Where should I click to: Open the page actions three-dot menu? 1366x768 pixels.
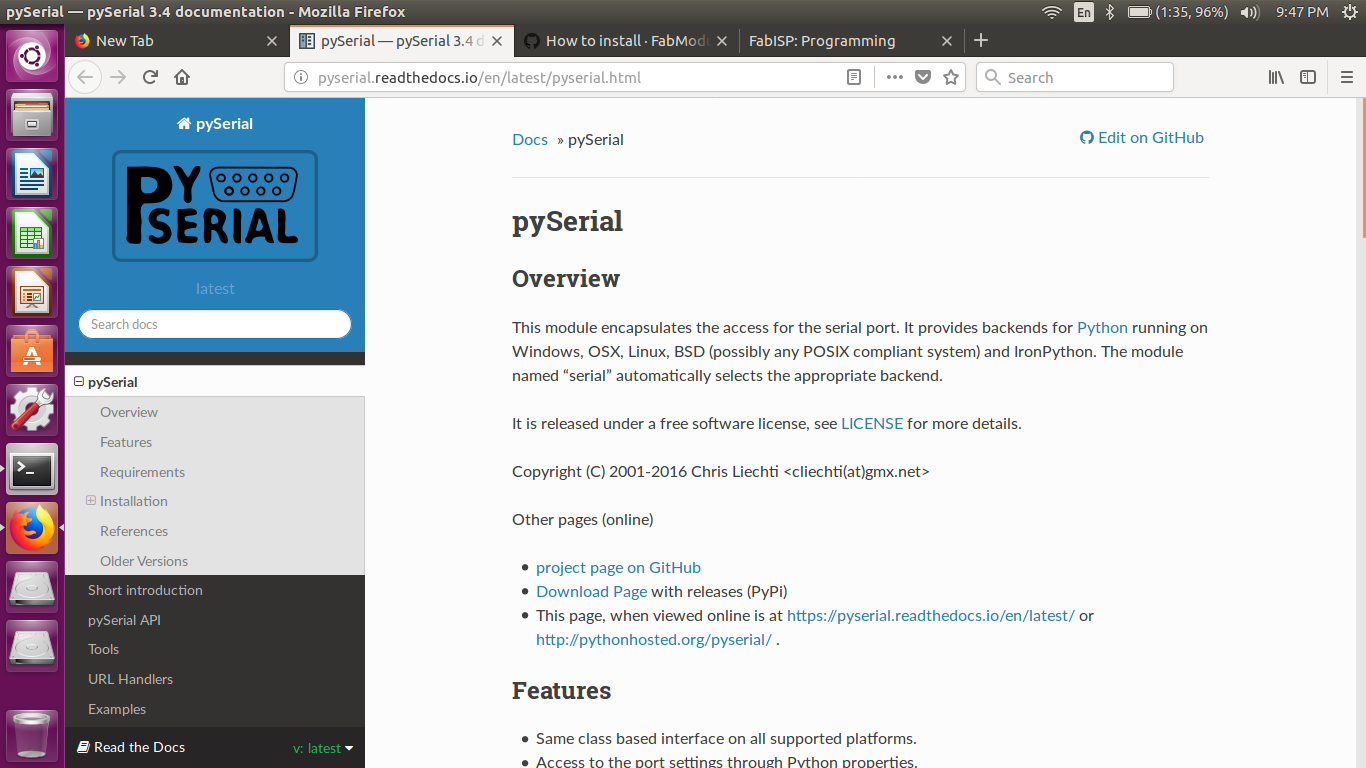pyautogui.click(x=894, y=77)
